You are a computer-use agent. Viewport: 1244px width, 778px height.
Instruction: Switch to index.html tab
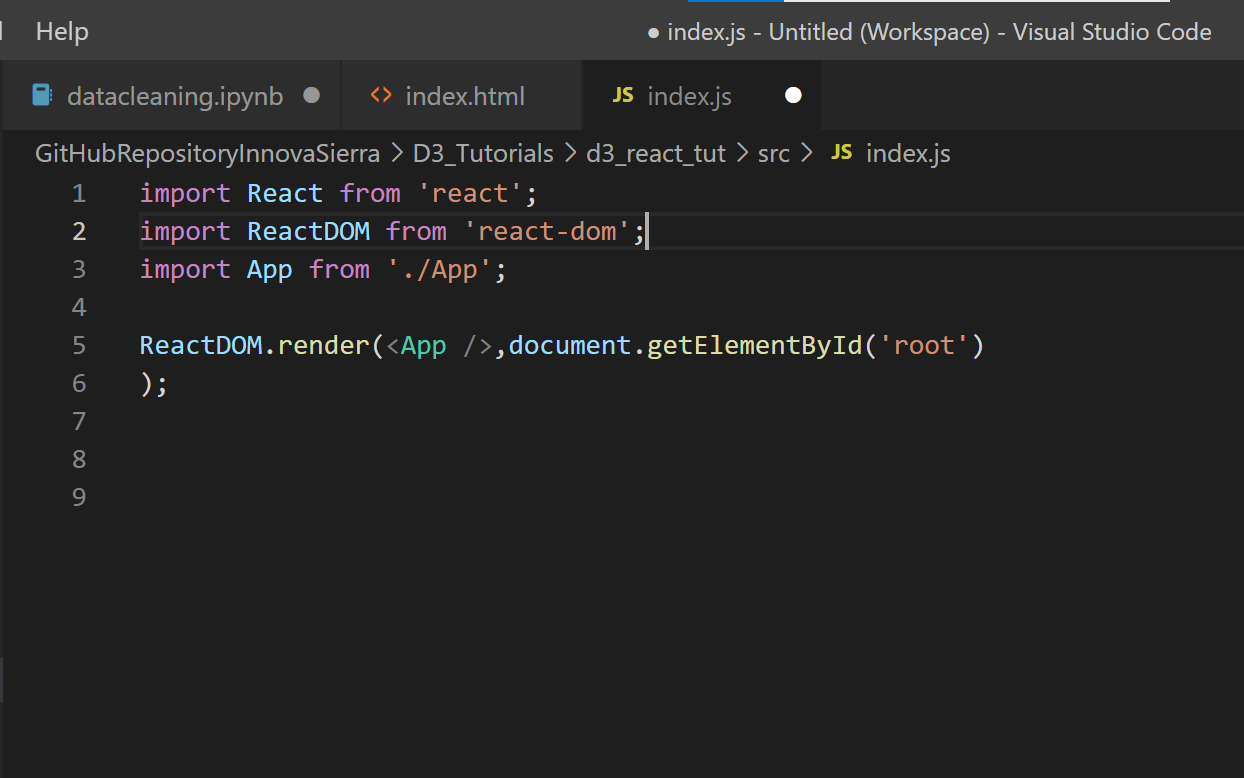[x=462, y=96]
